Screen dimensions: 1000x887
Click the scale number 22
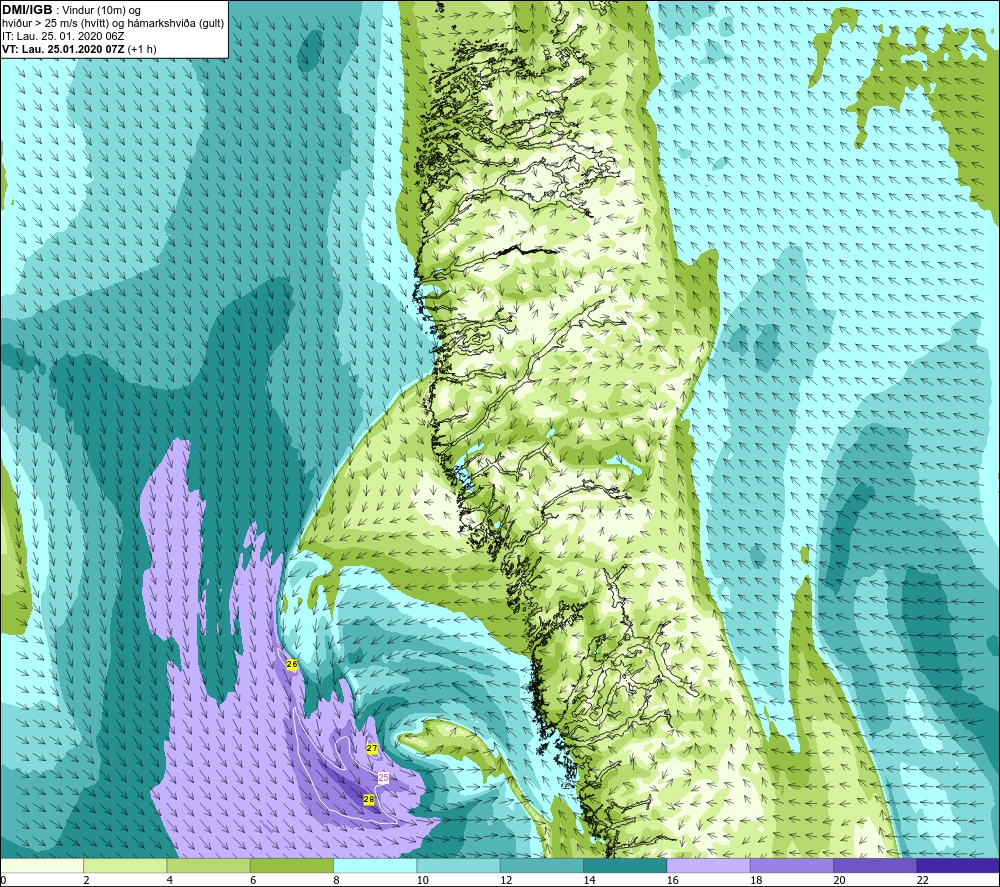(x=923, y=880)
